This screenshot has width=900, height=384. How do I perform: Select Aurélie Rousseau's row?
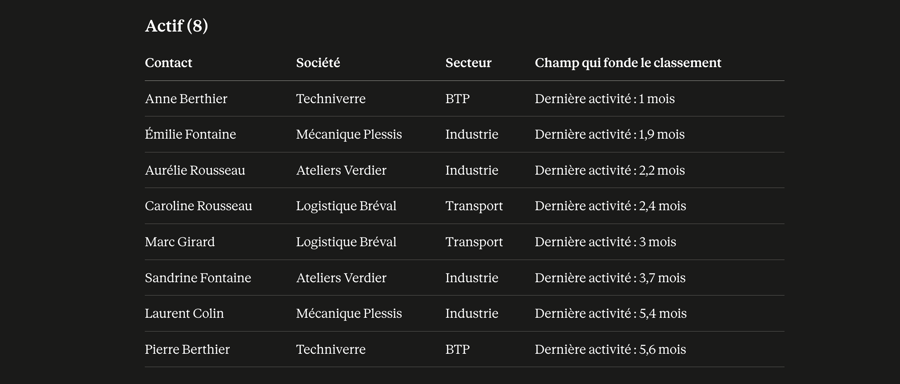pos(464,170)
